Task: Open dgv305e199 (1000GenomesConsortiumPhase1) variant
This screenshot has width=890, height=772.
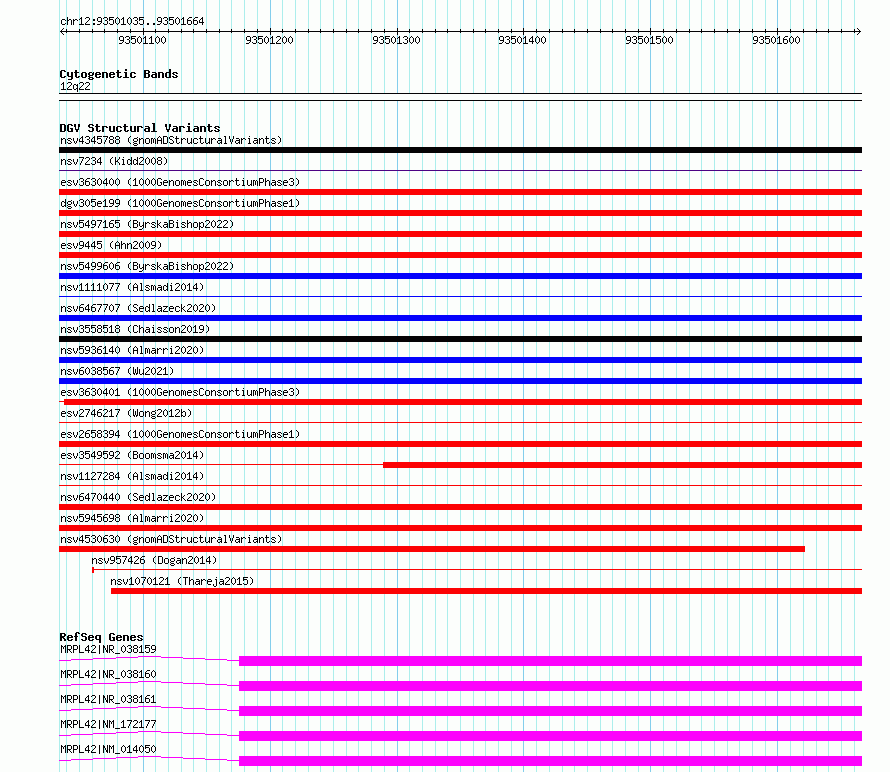Action: [180, 203]
